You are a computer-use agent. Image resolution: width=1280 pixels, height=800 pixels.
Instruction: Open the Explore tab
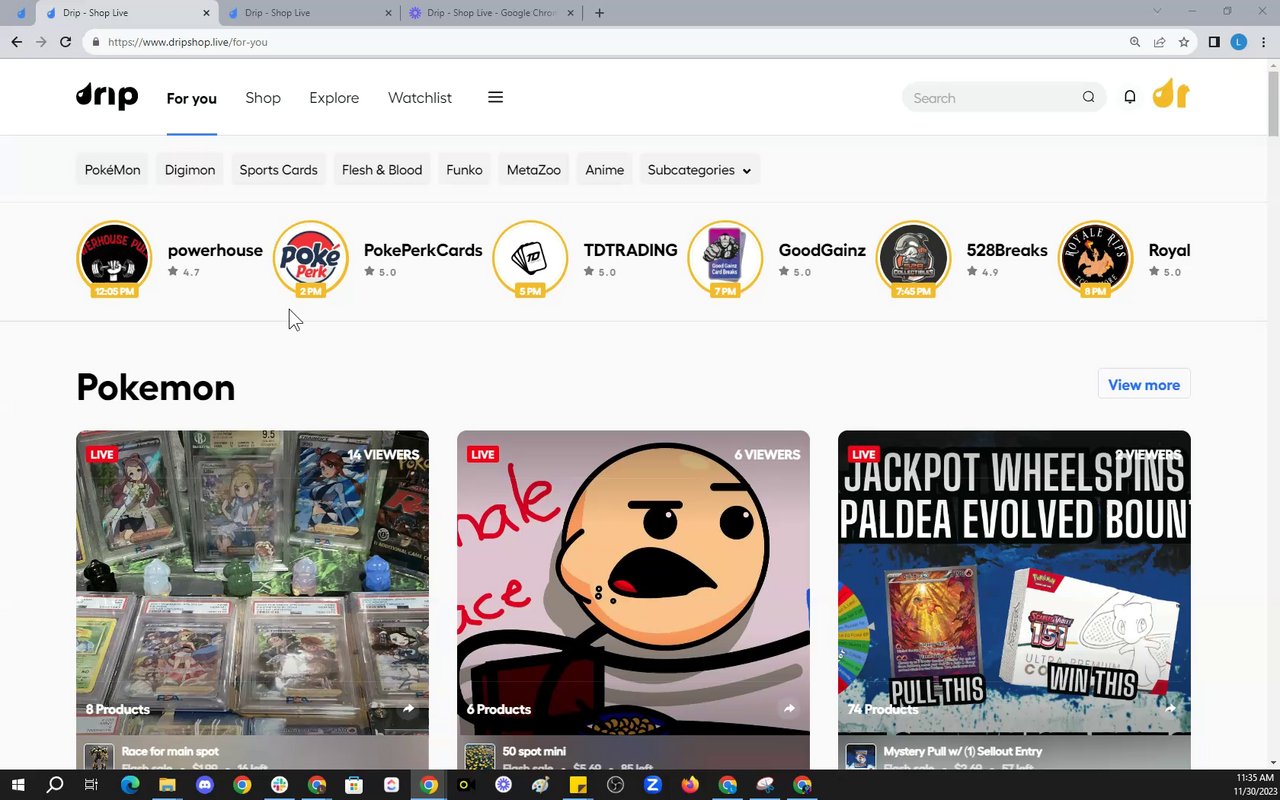point(334,98)
